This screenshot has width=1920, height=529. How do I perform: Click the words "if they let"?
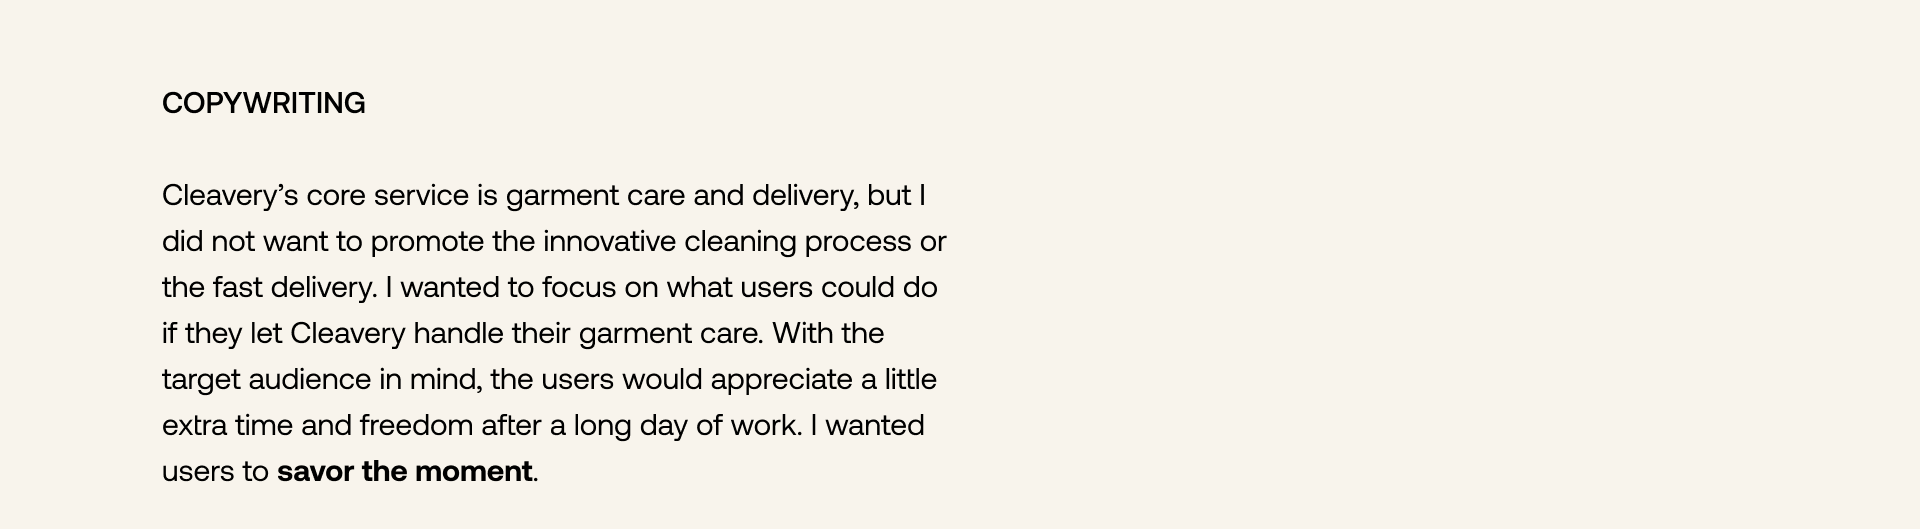(x=222, y=333)
